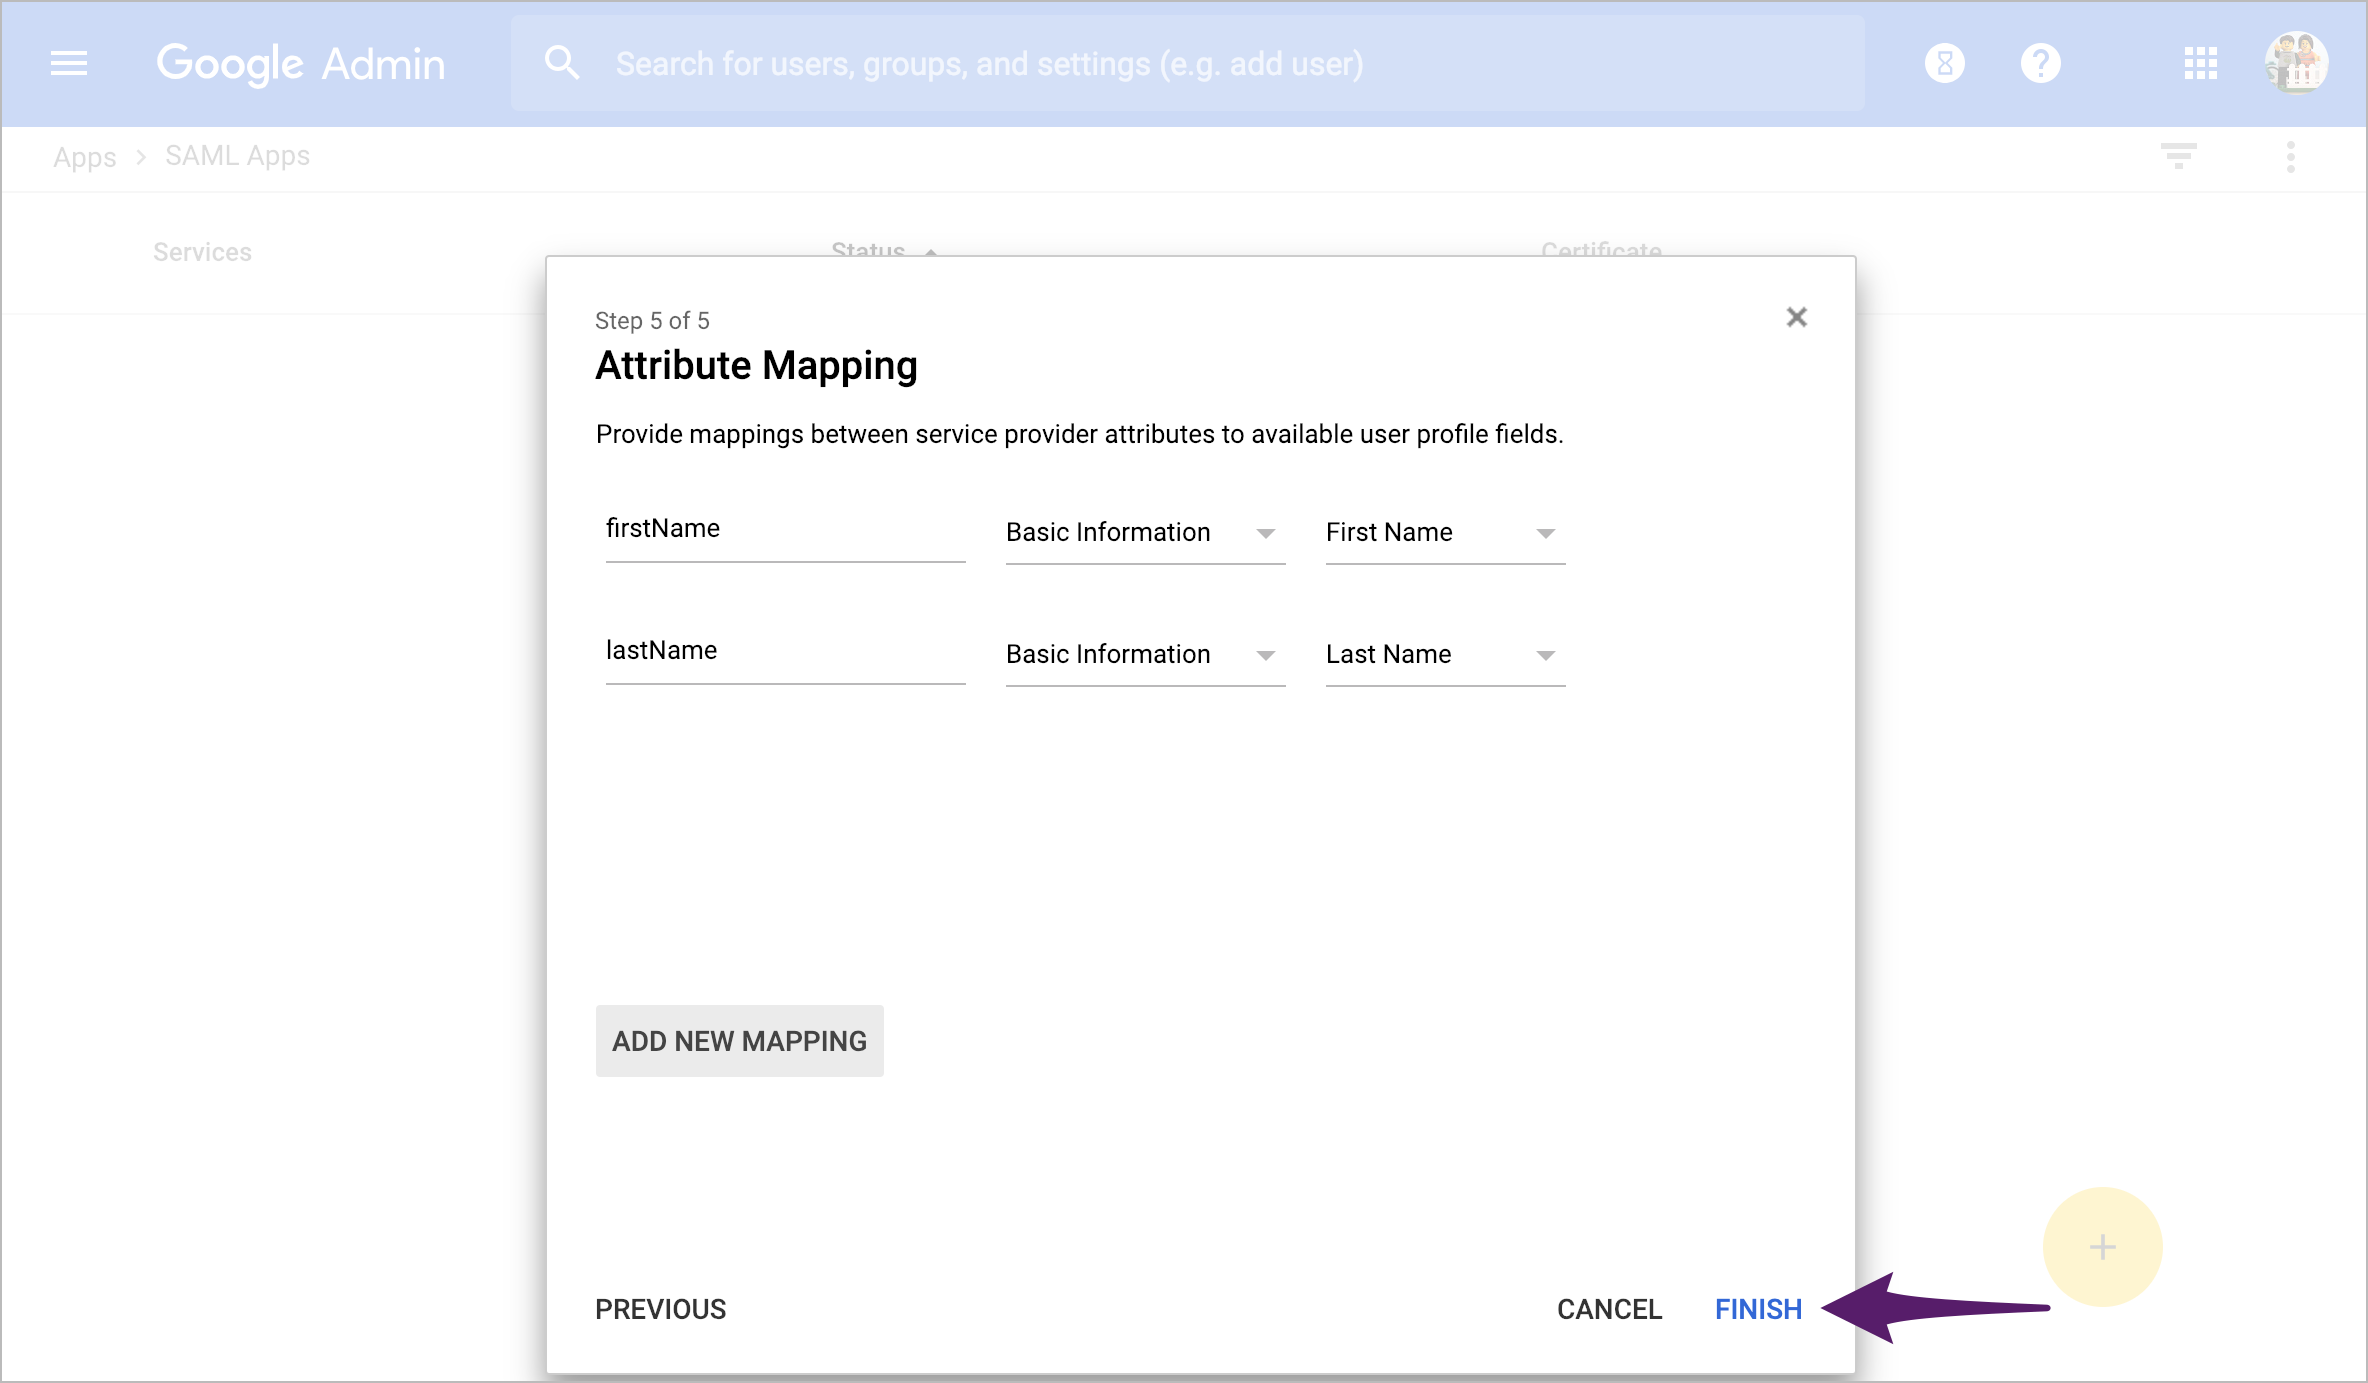Select SAML Apps in the breadcrumb trail

pyautogui.click(x=236, y=155)
